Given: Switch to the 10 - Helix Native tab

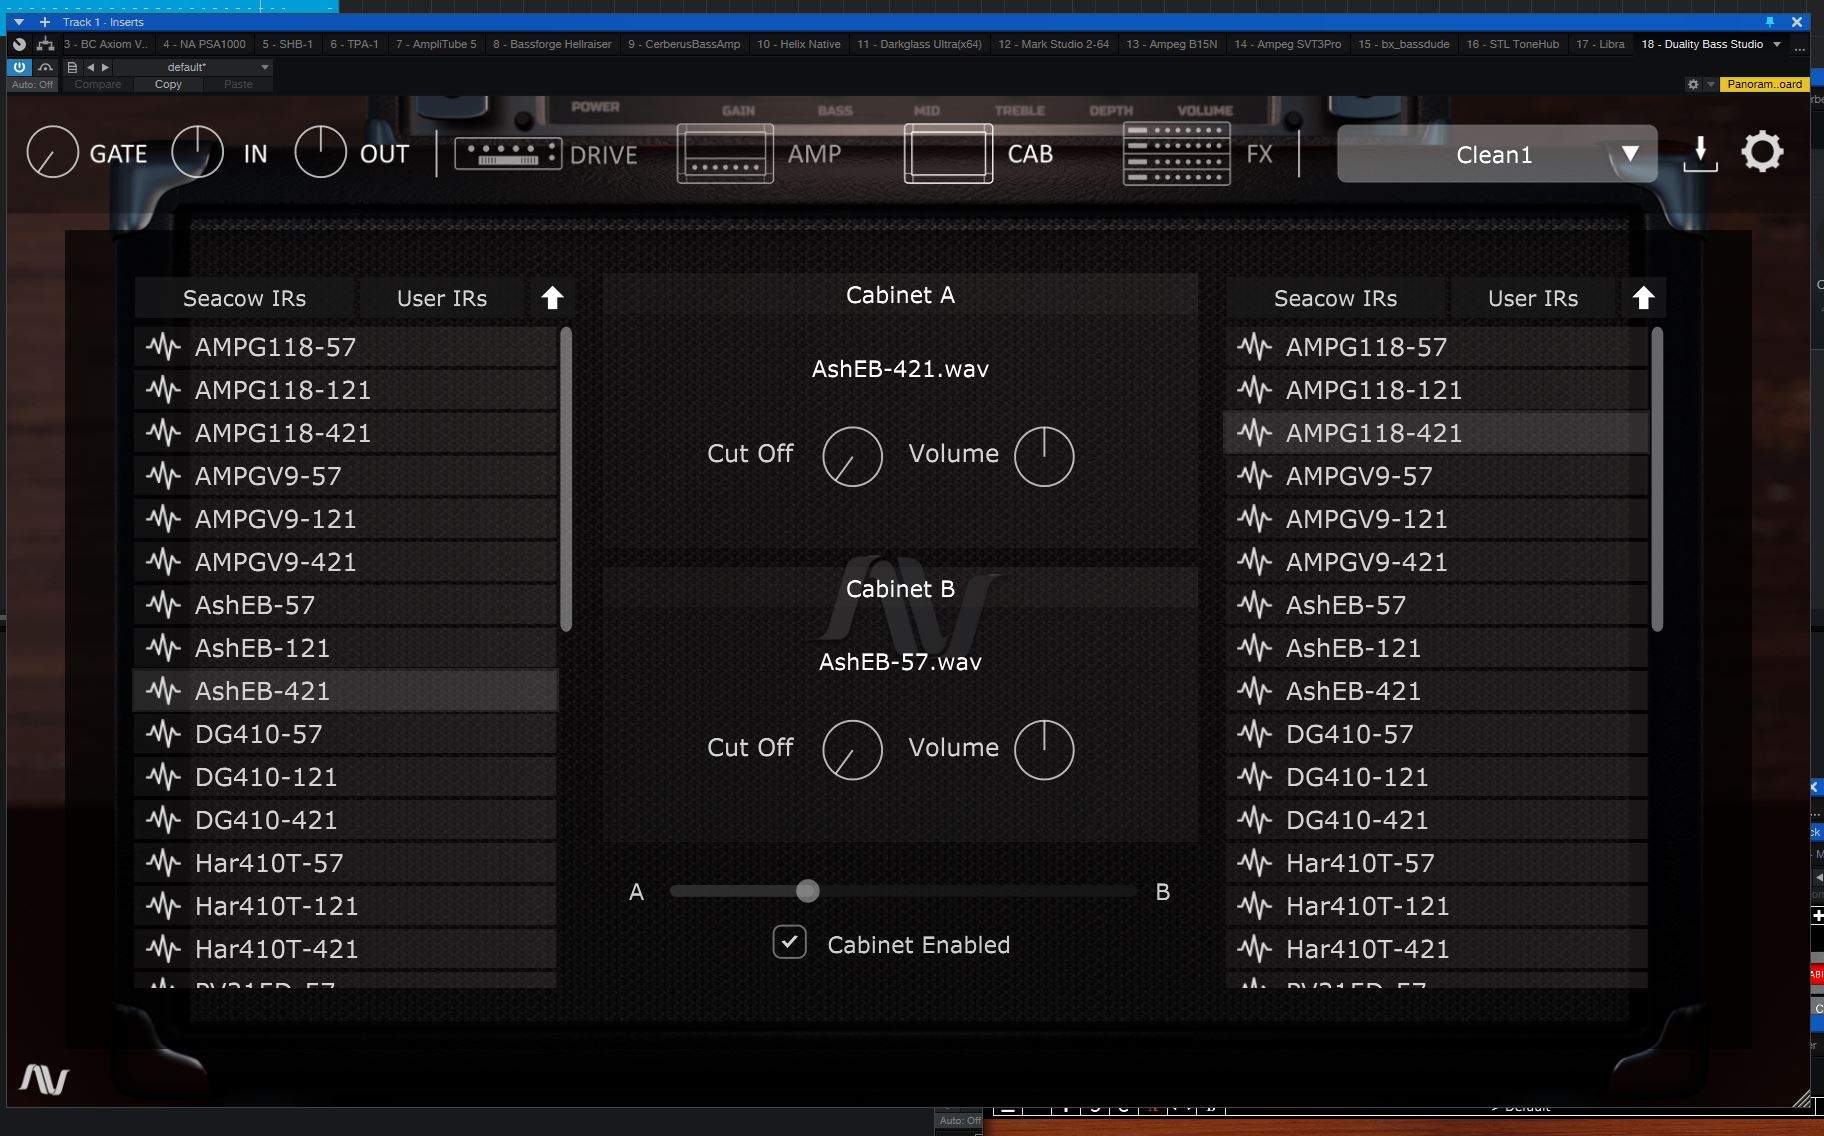Looking at the screenshot, I should coord(799,44).
